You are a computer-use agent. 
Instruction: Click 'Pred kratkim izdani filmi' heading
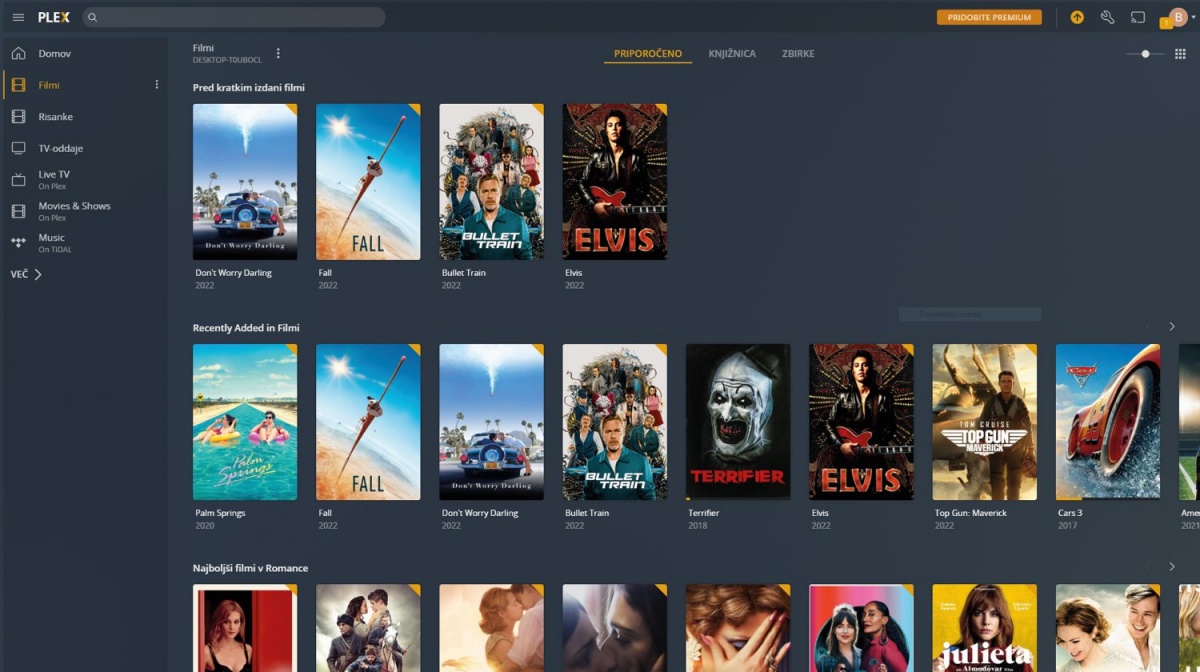[x=249, y=88]
